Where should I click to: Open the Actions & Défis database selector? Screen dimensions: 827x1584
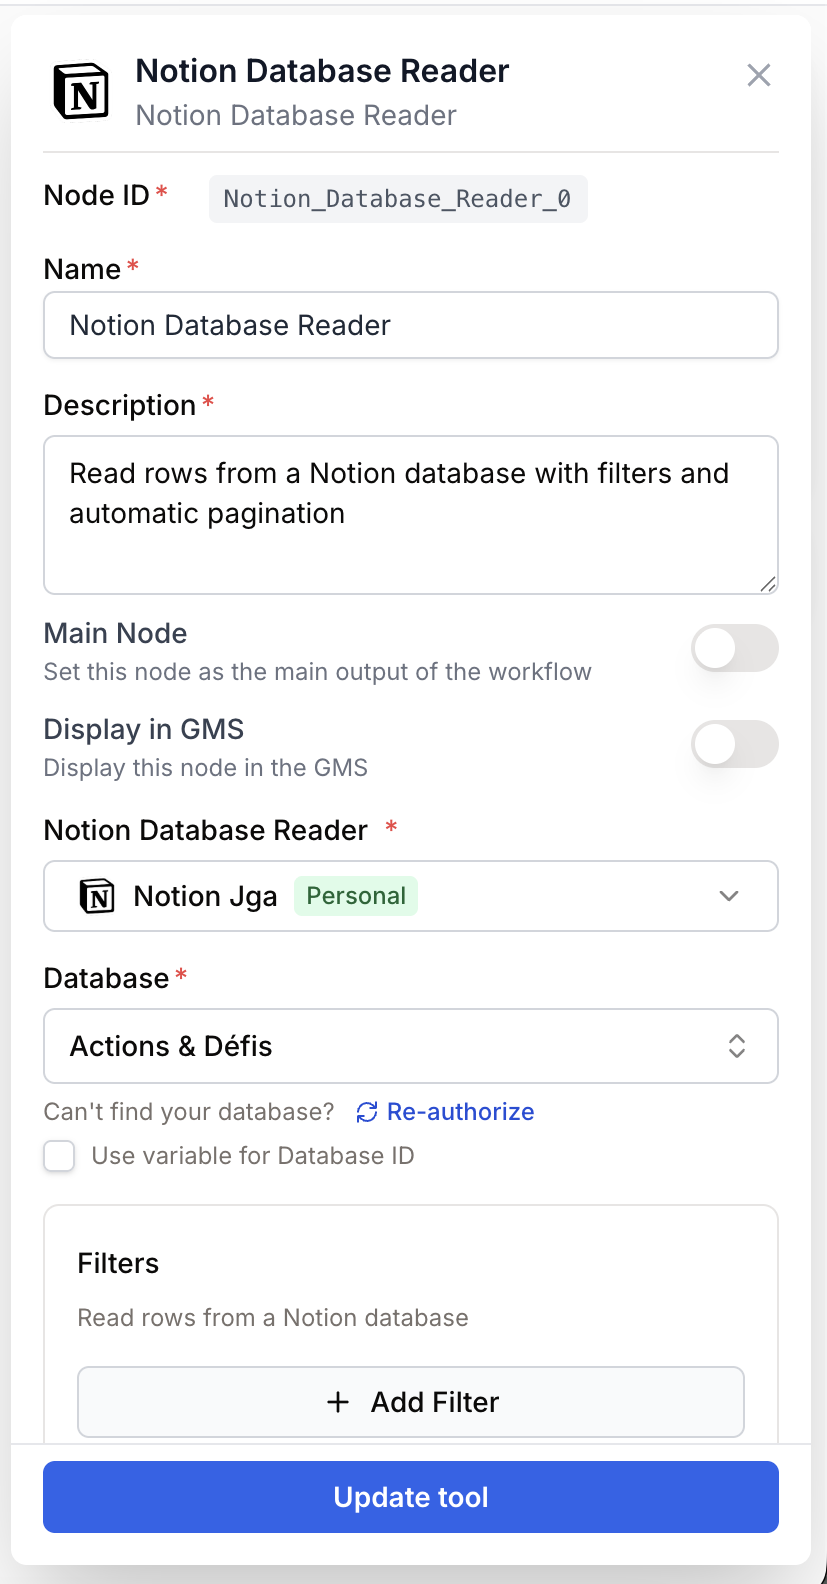pyautogui.click(x=411, y=1046)
